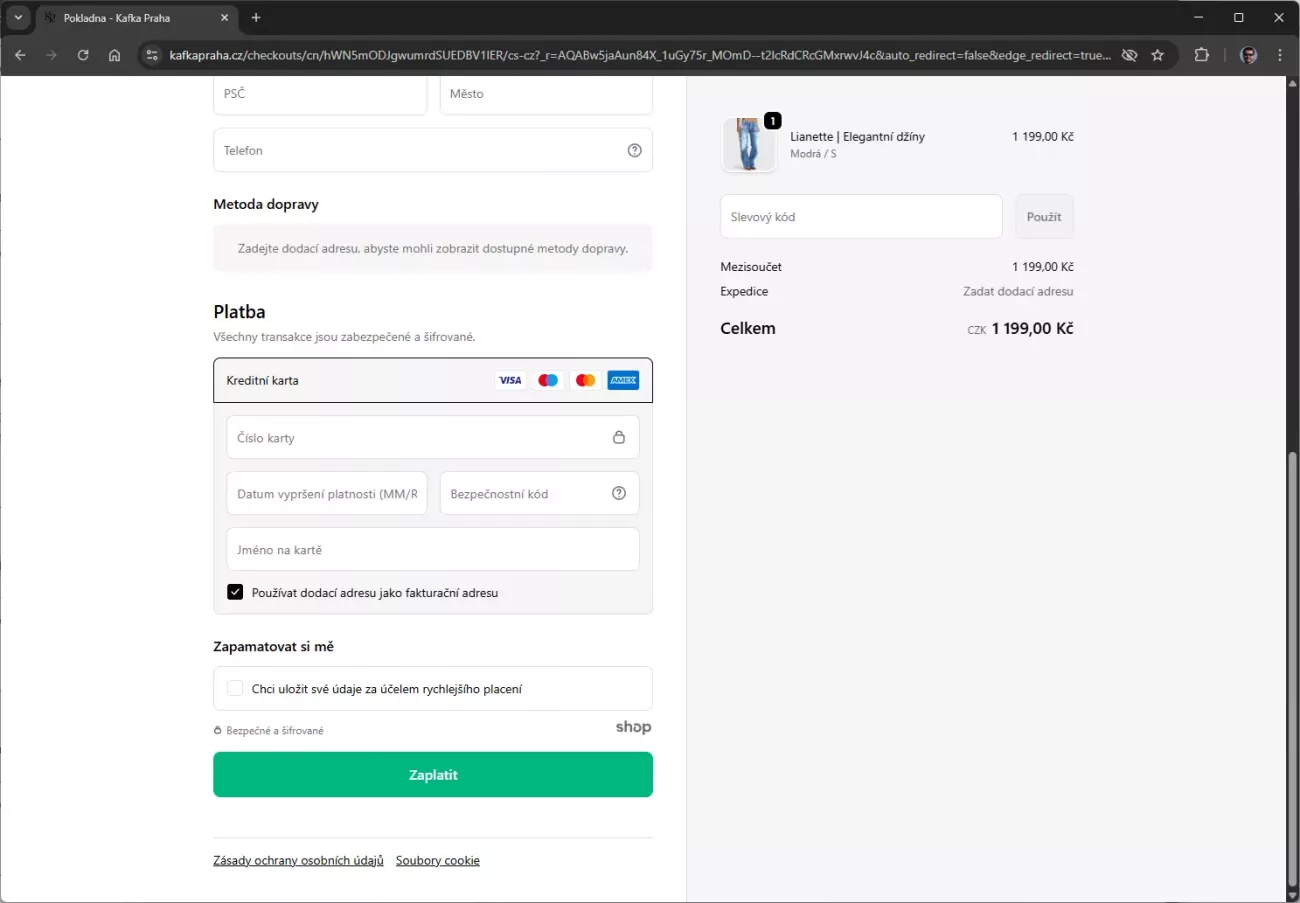The height and width of the screenshot is (903, 1300).
Task: Click the help icon beside Bezpečnostní kód
Action: pos(619,493)
